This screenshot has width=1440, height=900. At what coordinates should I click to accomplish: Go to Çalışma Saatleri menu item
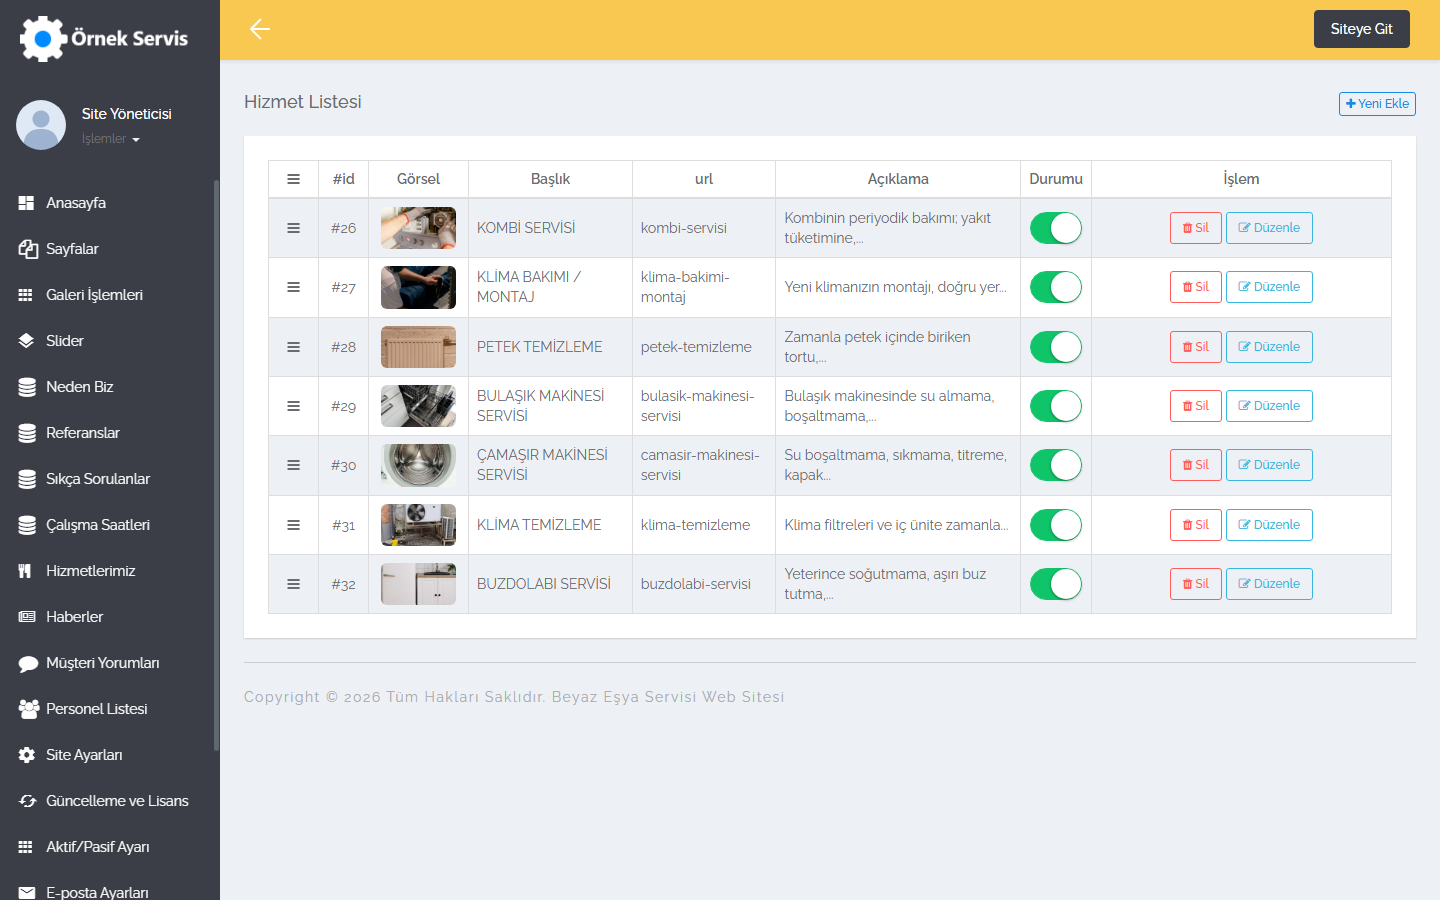click(98, 525)
